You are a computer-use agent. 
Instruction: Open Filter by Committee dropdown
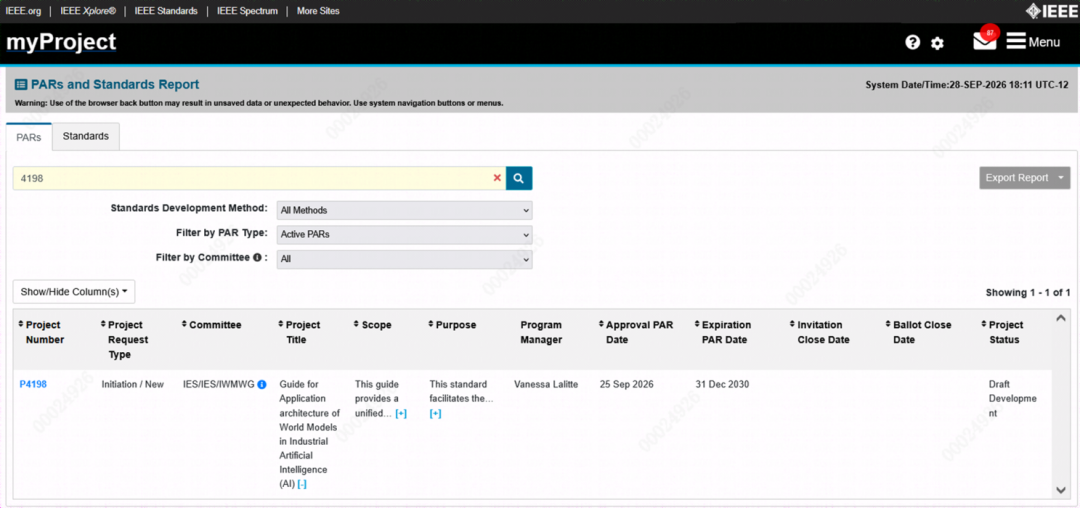[404, 260]
